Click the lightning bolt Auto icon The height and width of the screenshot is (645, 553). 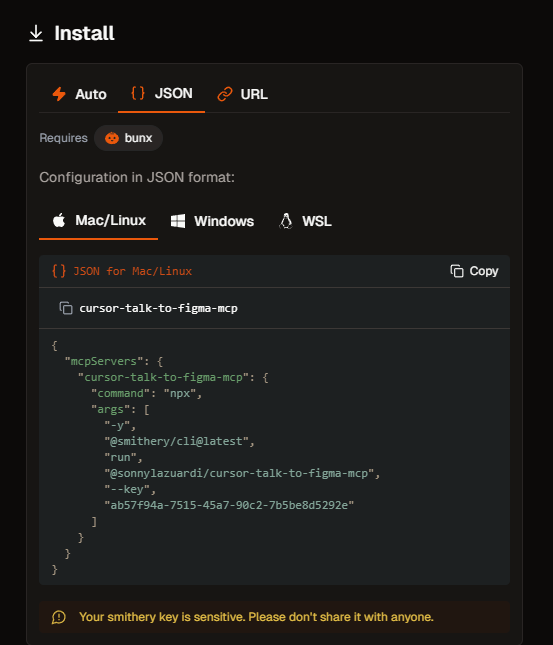[x=59, y=94]
